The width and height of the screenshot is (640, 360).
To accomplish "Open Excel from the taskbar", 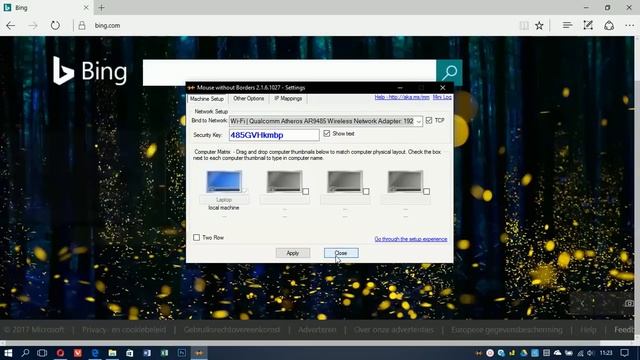I will 164,353.
